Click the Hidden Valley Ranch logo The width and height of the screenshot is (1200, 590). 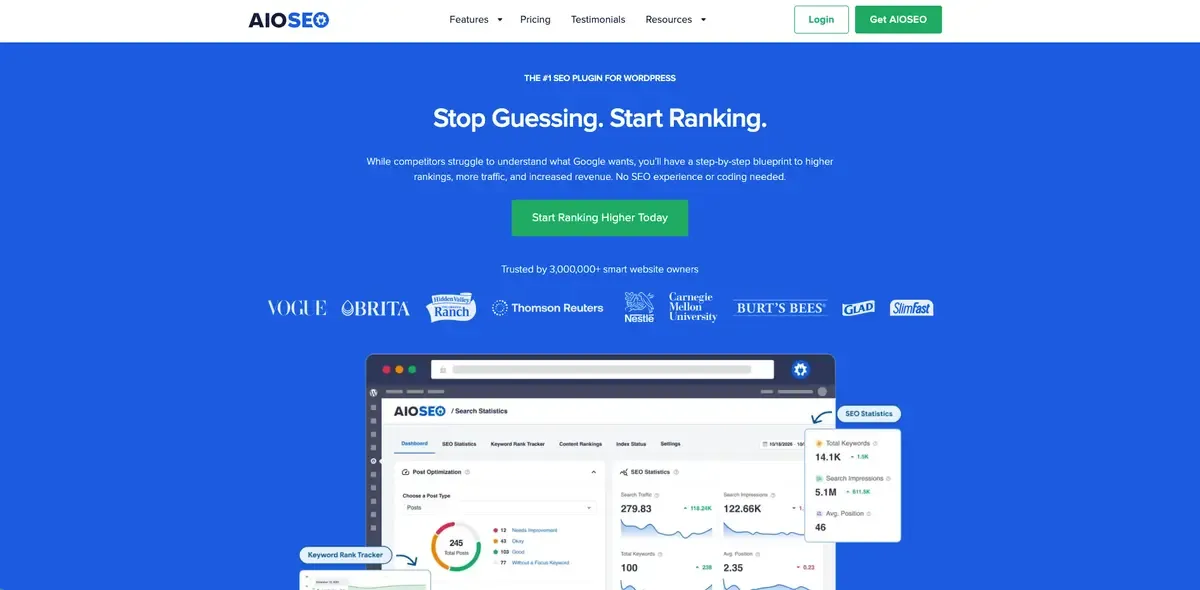click(x=451, y=307)
